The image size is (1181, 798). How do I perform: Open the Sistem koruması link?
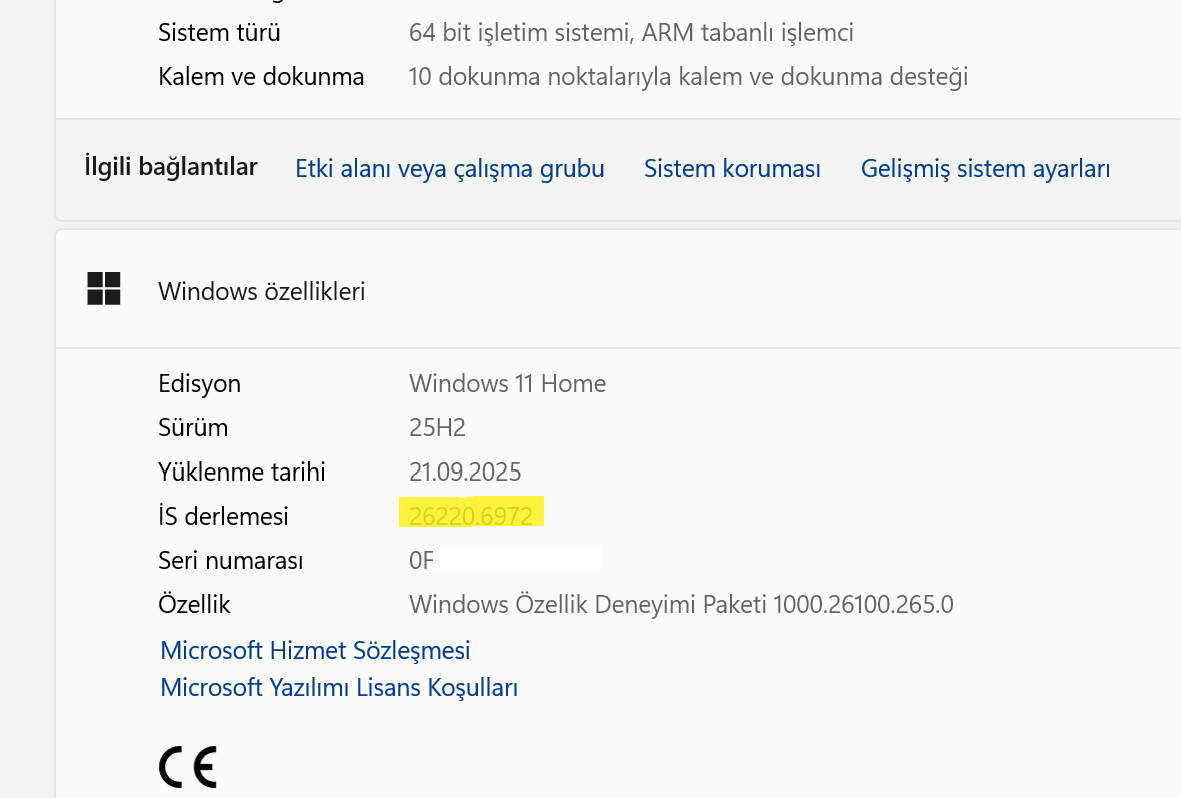[732, 169]
